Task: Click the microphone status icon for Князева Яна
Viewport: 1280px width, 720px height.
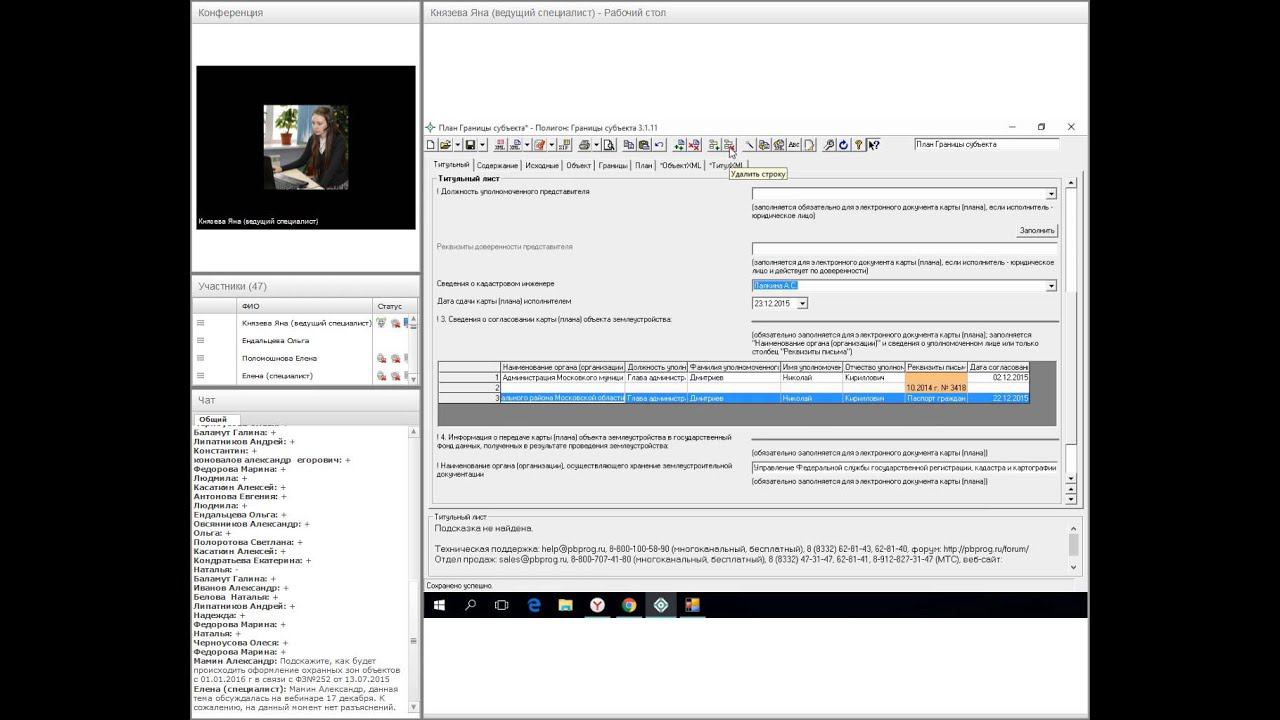Action: coord(381,323)
